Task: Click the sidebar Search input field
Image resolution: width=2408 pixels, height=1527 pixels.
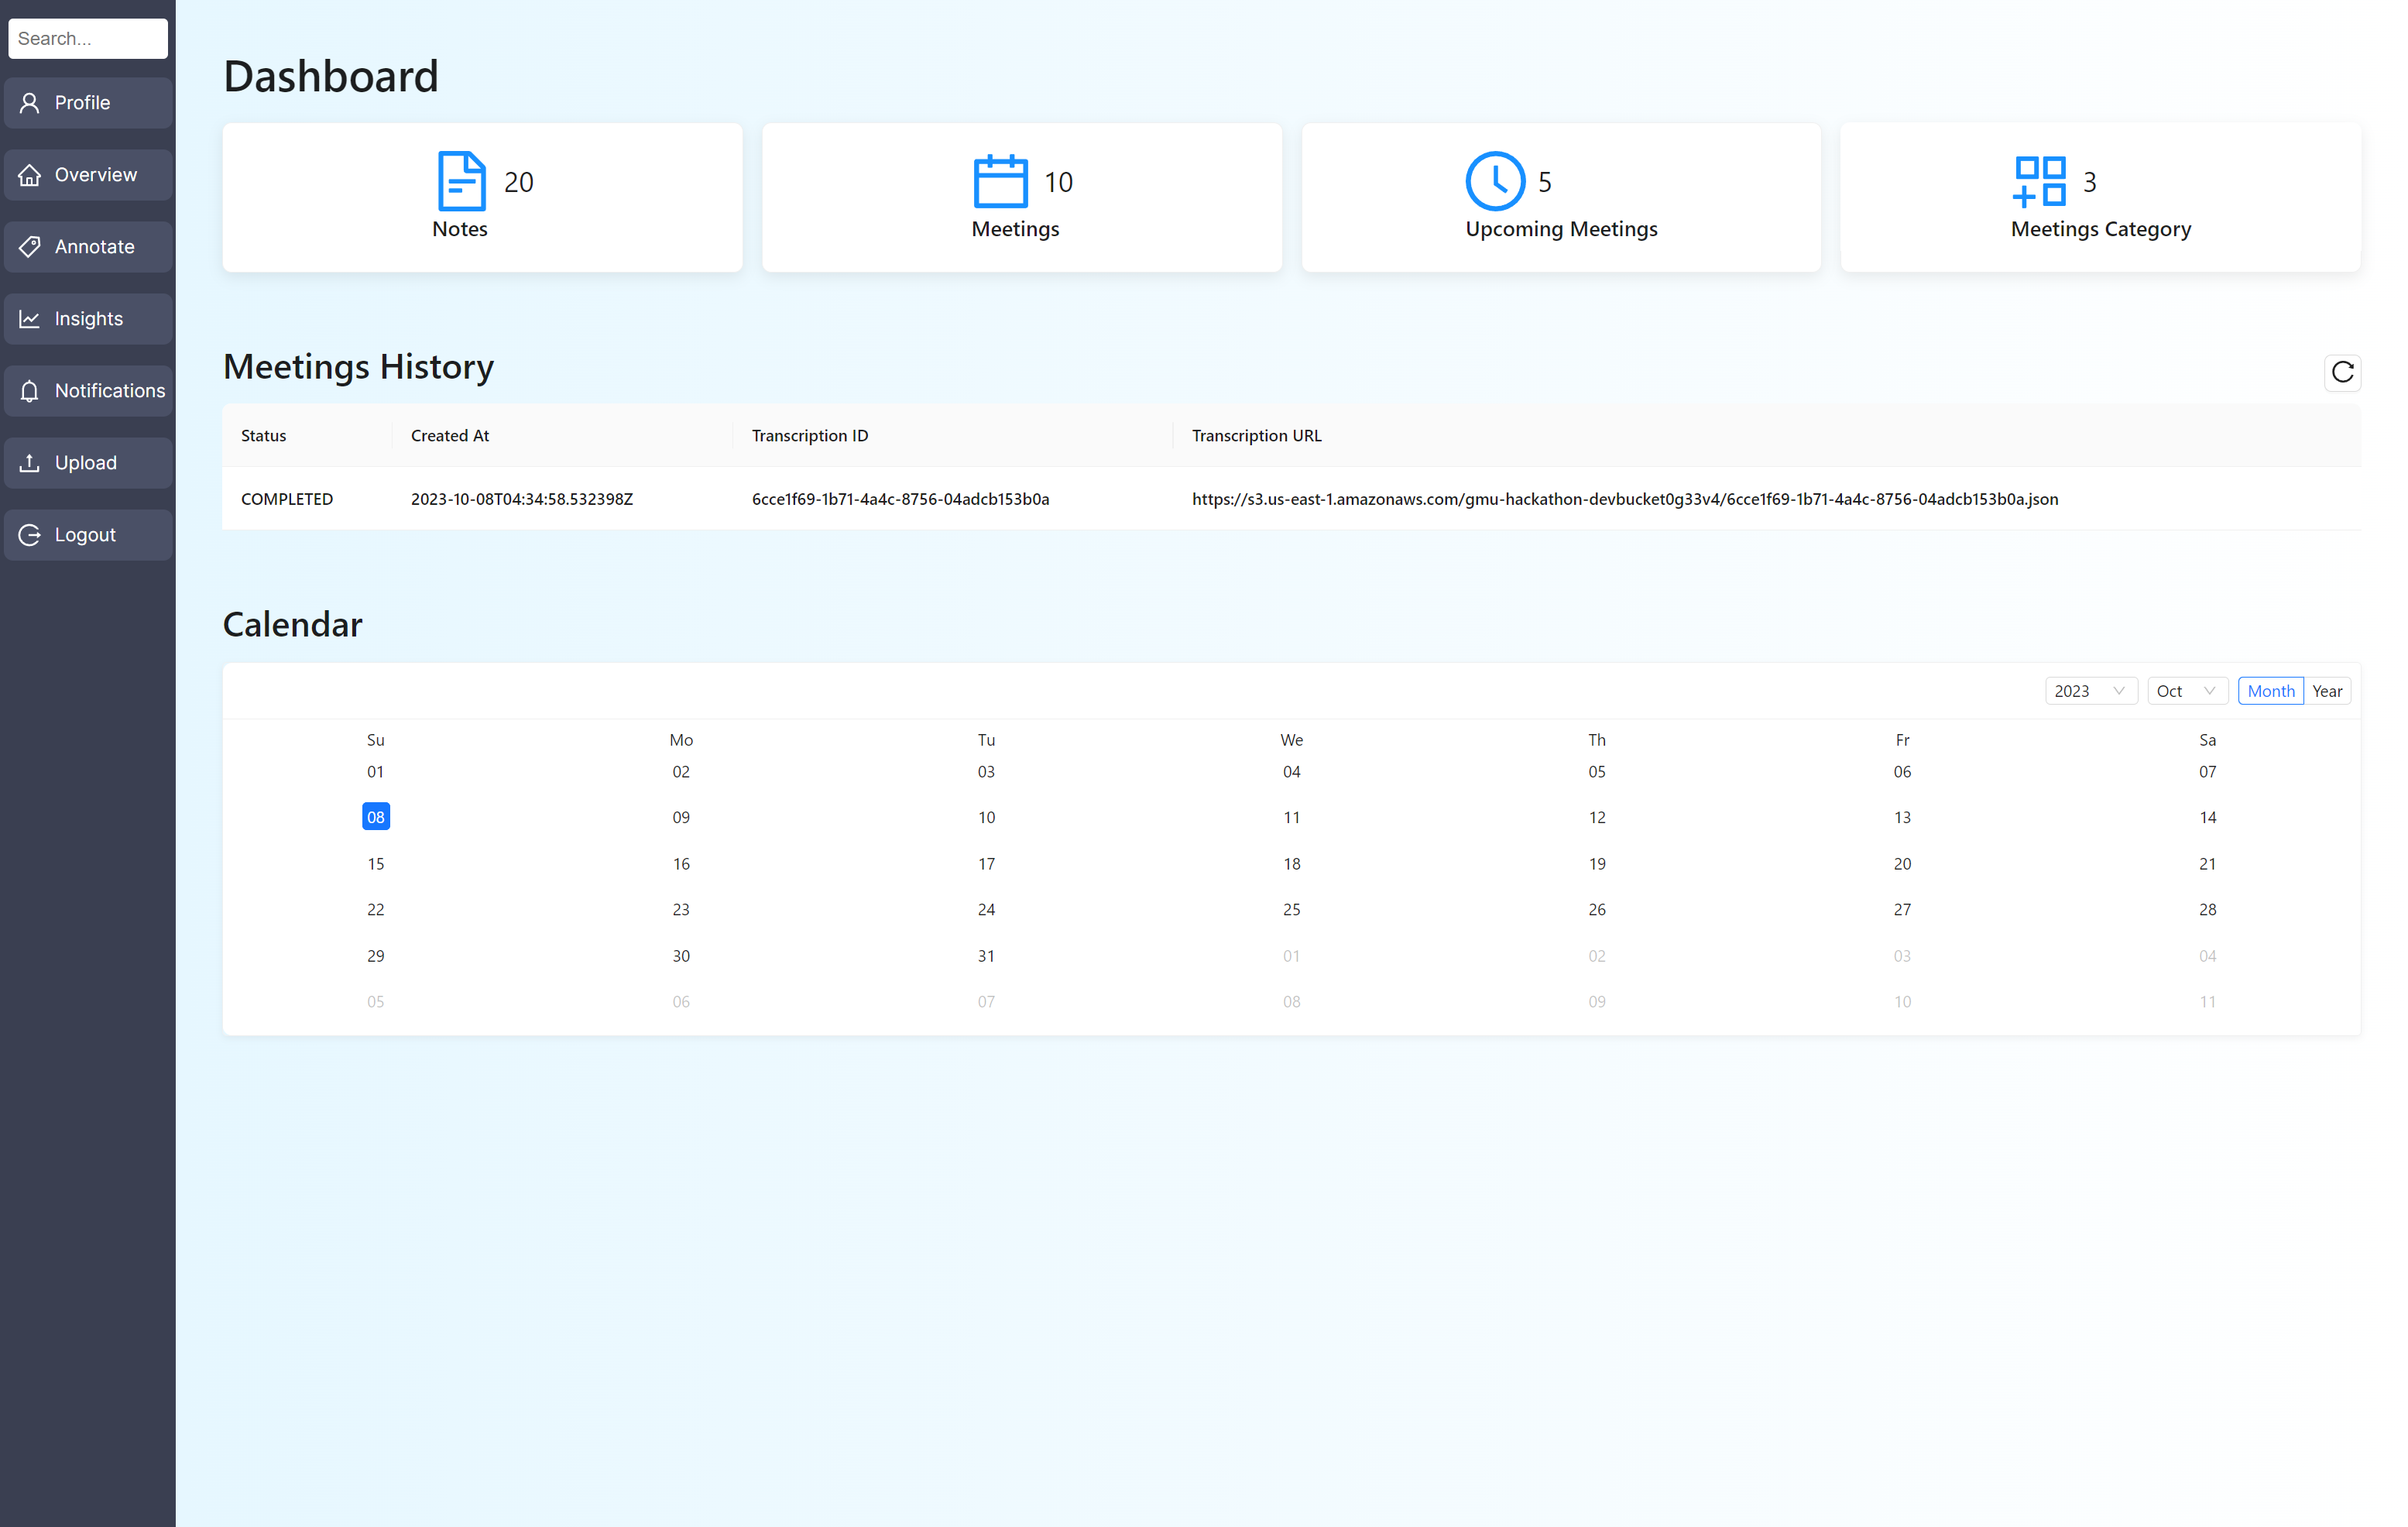Action: 88,39
